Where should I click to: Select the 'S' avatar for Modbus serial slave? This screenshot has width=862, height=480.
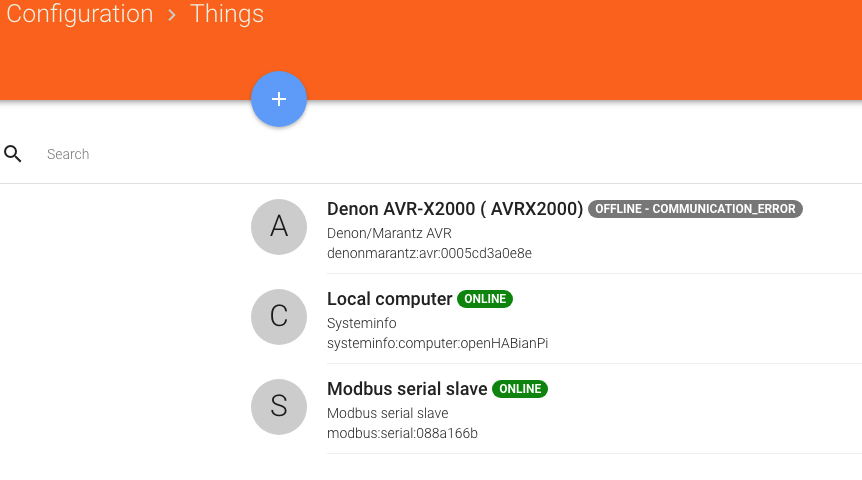pyautogui.click(x=279, y=407)
